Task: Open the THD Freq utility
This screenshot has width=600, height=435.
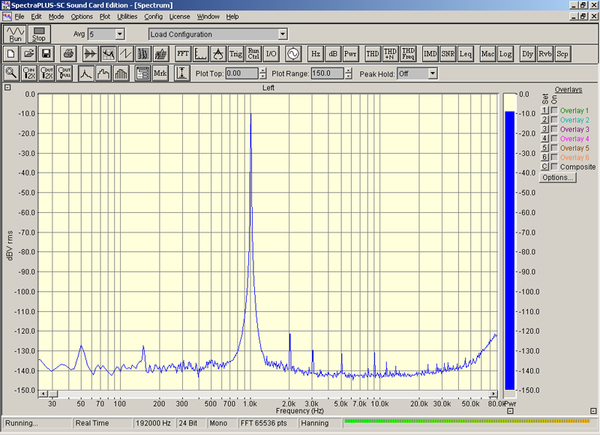Action: click(408, 54)
